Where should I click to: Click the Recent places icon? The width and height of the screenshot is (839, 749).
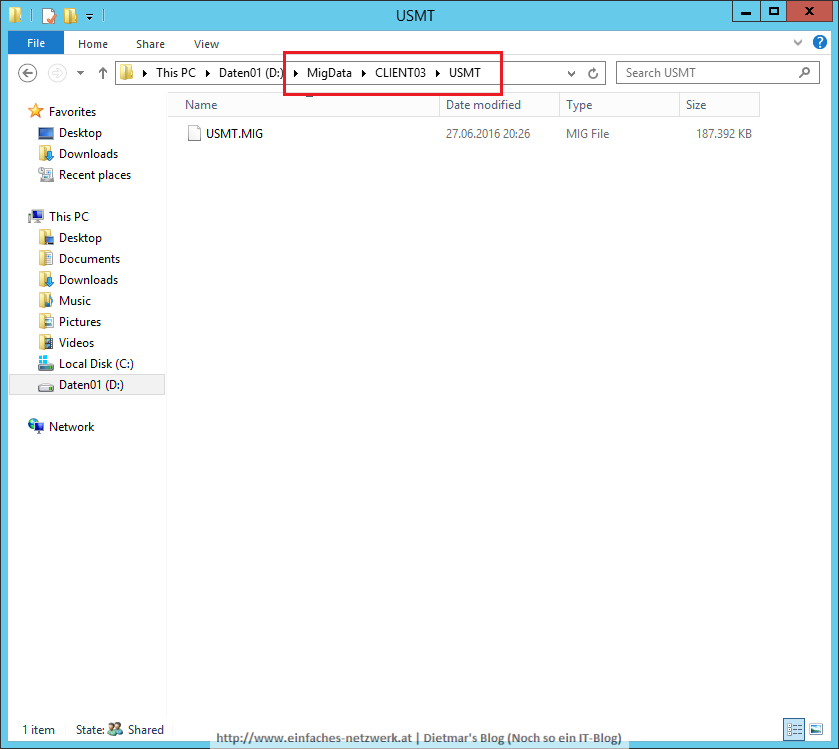click(x=46, y=174)
